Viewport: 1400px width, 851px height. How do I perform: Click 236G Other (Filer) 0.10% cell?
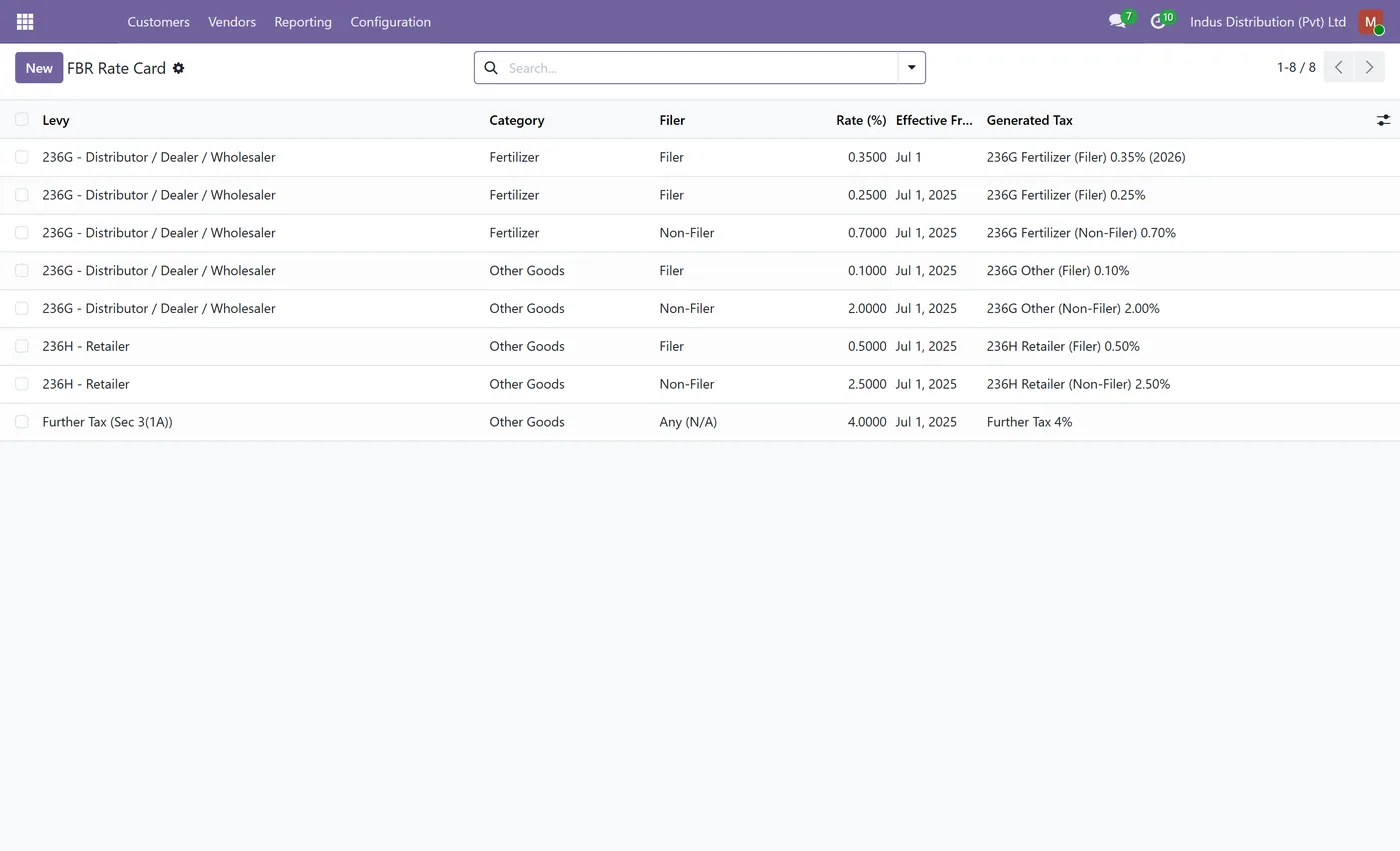pos(1058,271)
